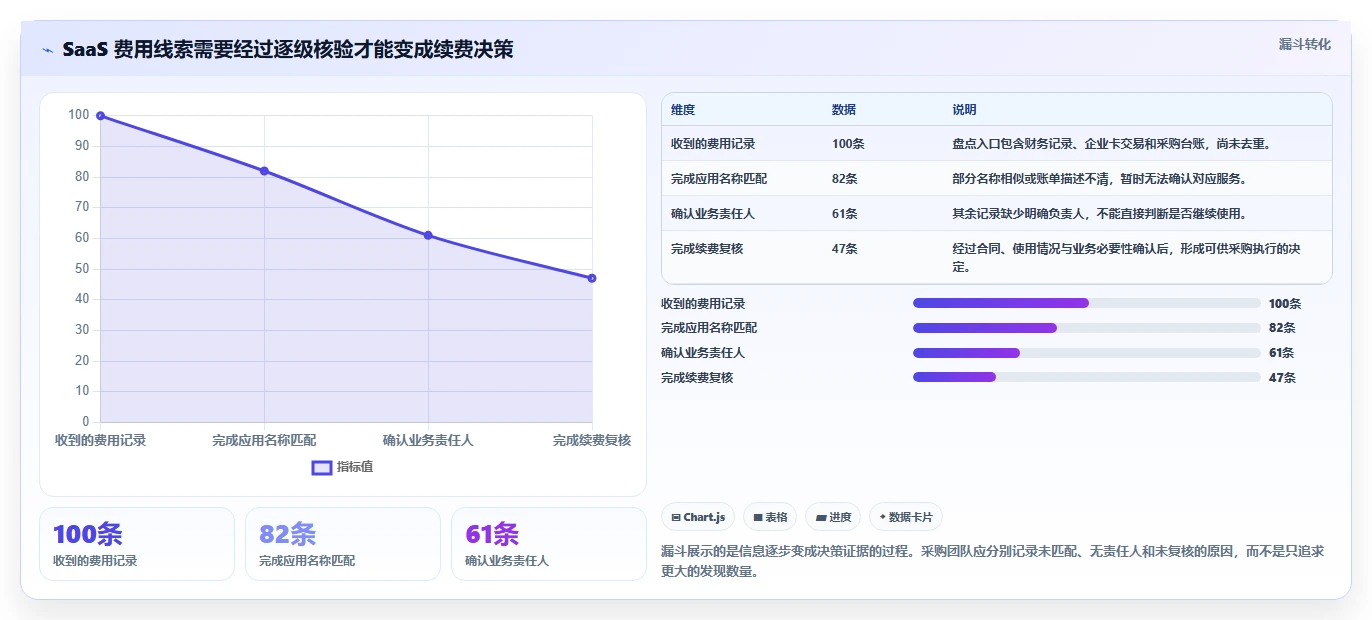The width and height of the screenshot is (1372, 620).
Task: Click the 完成续费复核 progress bar
Action: 1086,377
